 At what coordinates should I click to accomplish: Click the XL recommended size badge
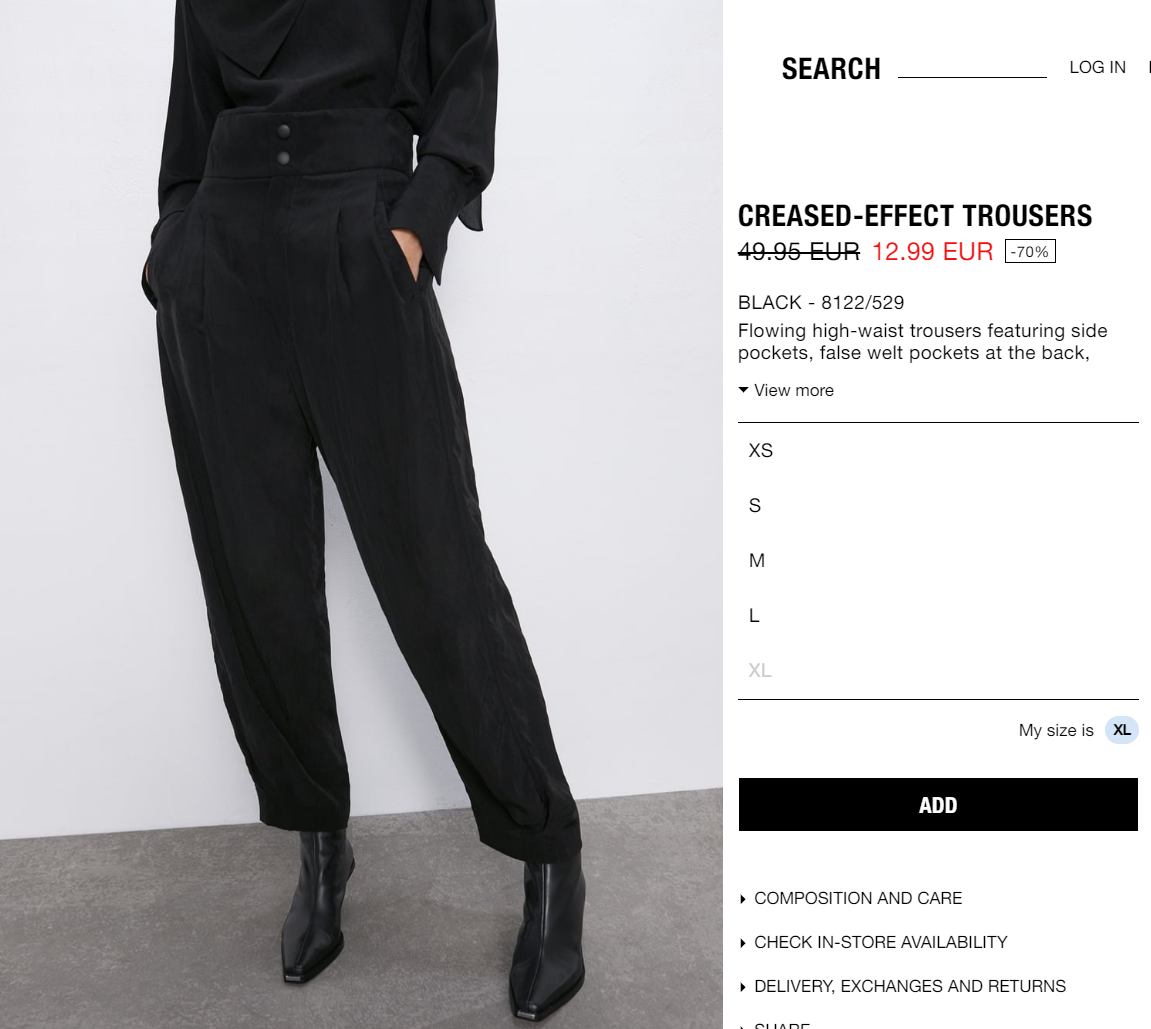[1122, 730]
